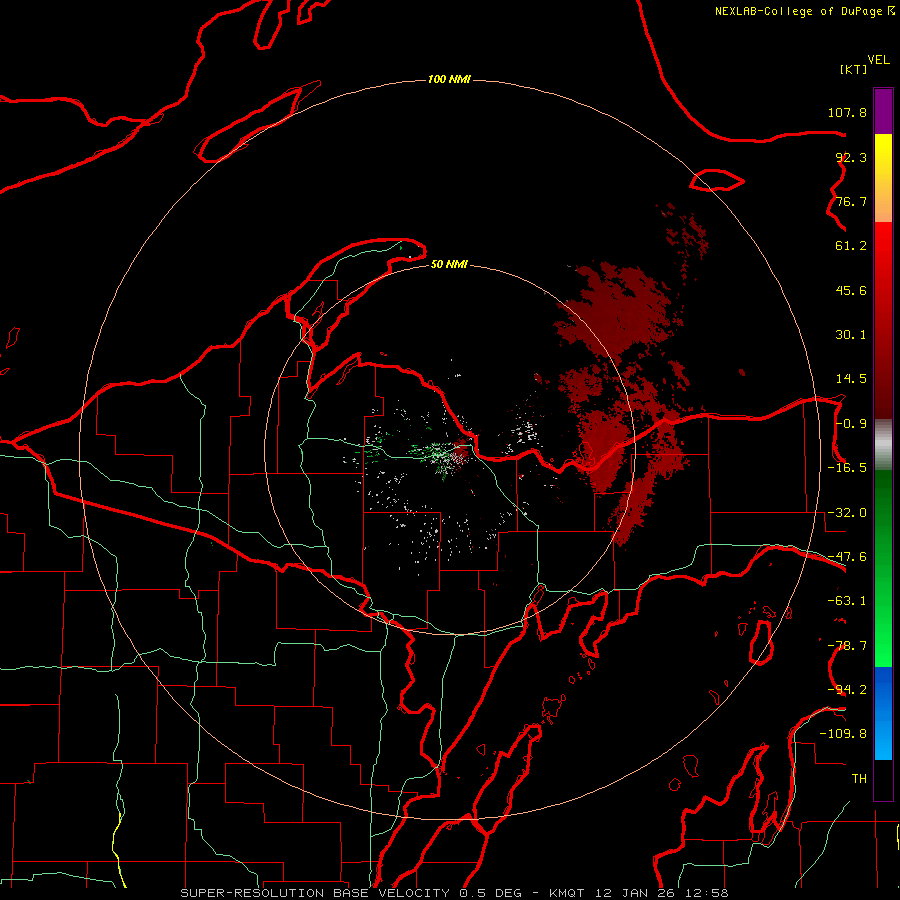Click the -32.0 value on velocity scale
The height and width of the screenshot is (900, 900).
point(847,513)
